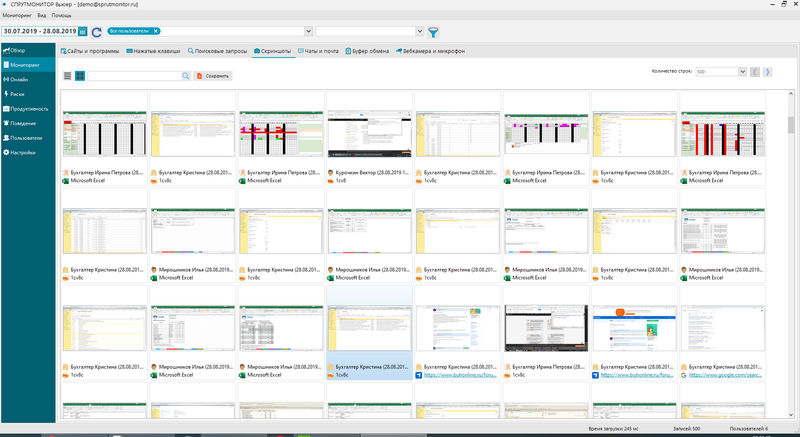Screen dimensions: 800x437
Task: Click the scrollbar up arrow
Action: pos(791,94)
